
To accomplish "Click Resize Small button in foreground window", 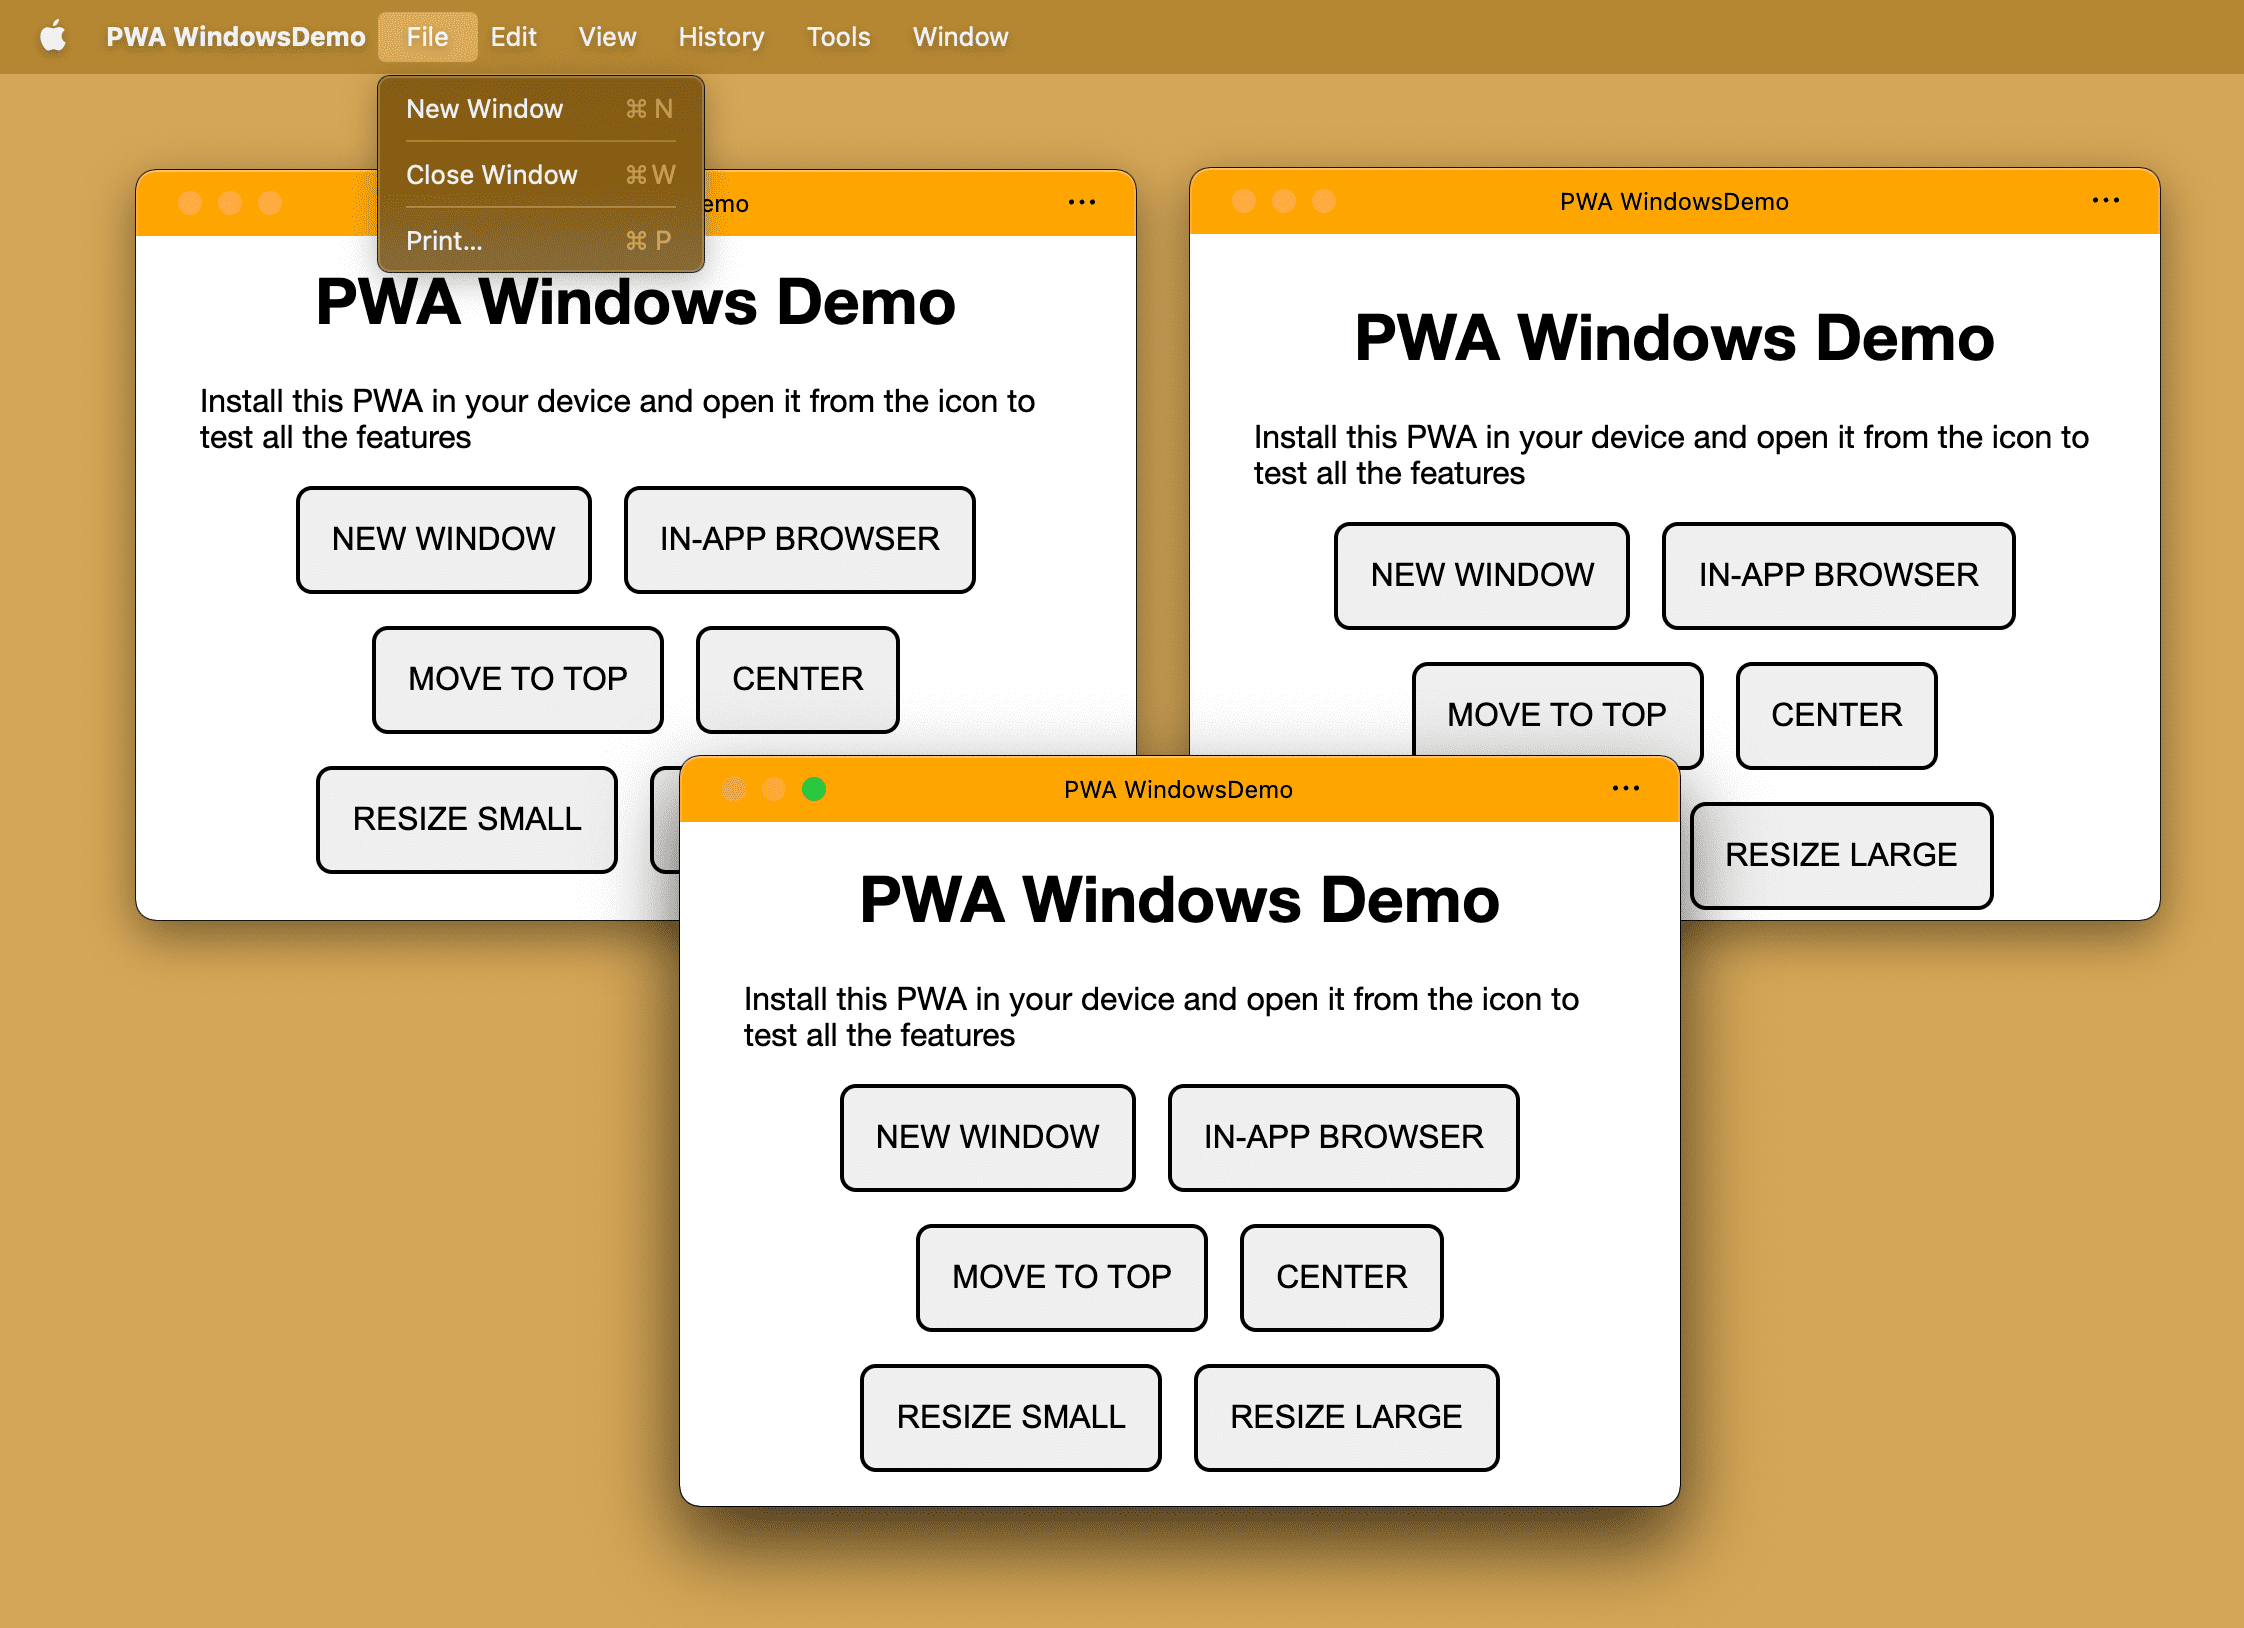I will coord(1009,1417).
